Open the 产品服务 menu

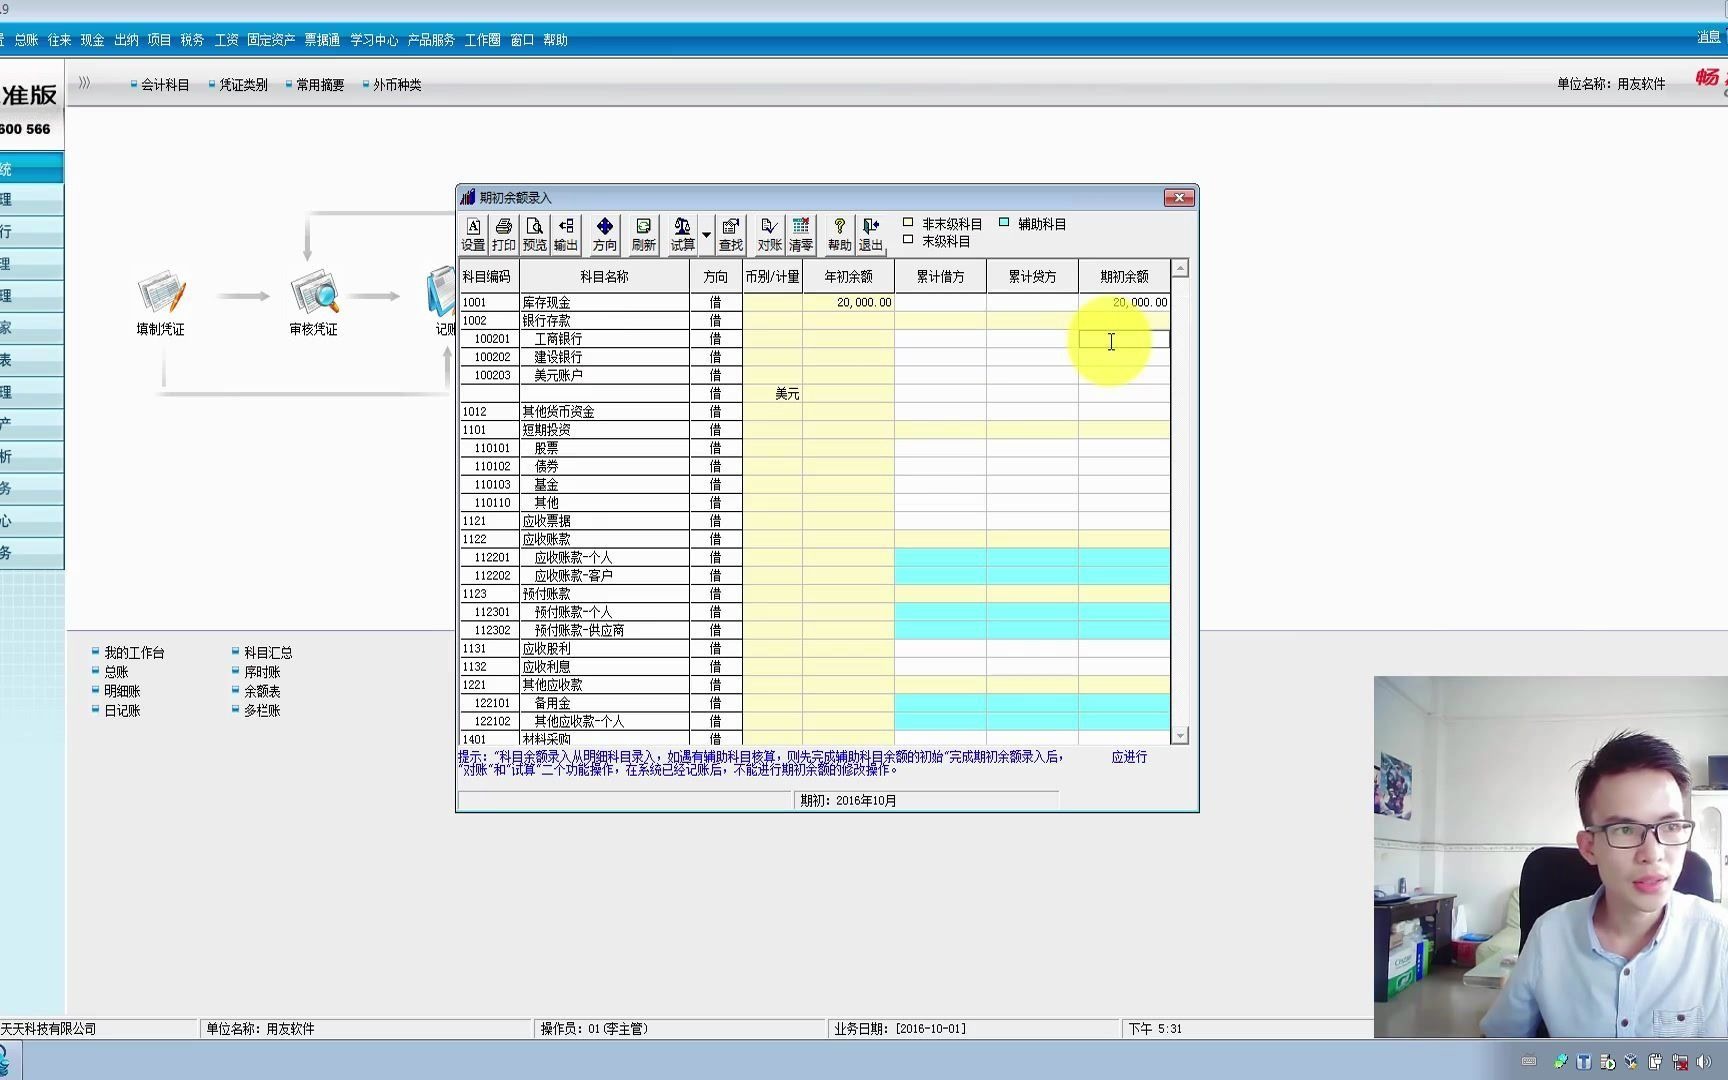(x=431, y=40)
